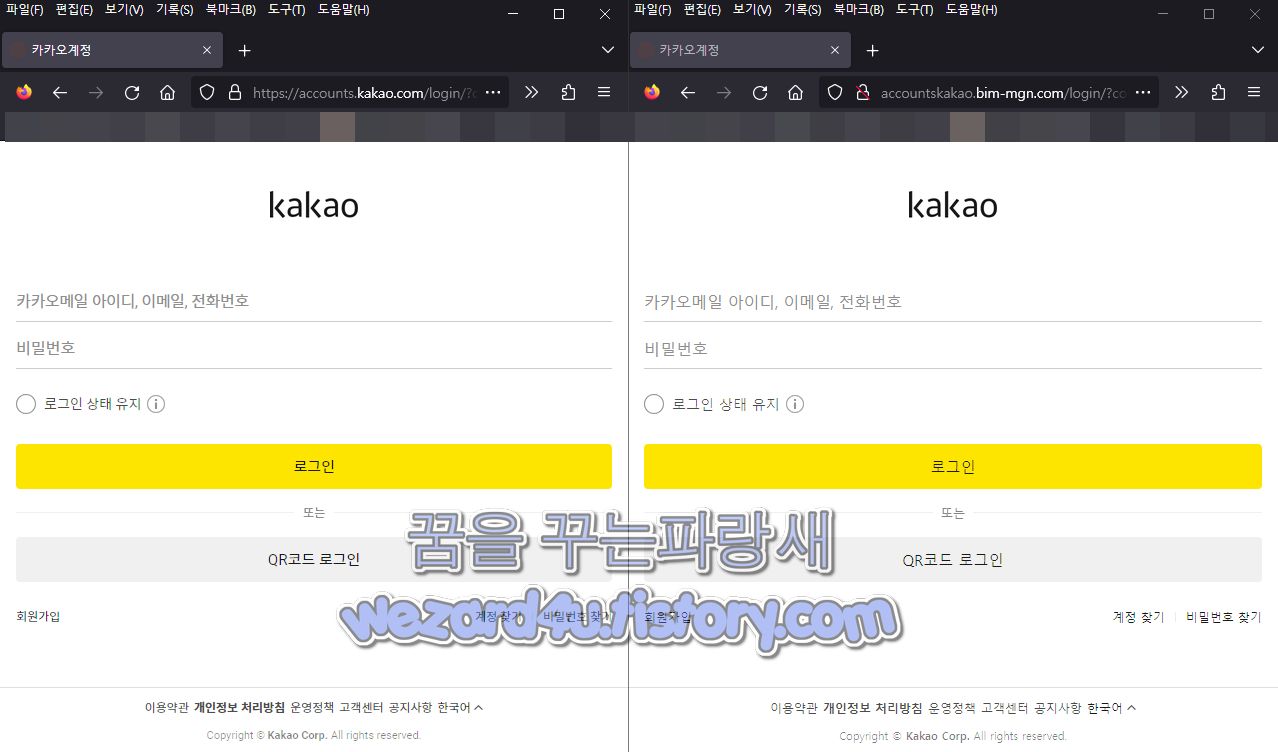Open extensions puzzle icon in right window
This screenshot has width=1278, height=752.
click(x=1218, y=92)
